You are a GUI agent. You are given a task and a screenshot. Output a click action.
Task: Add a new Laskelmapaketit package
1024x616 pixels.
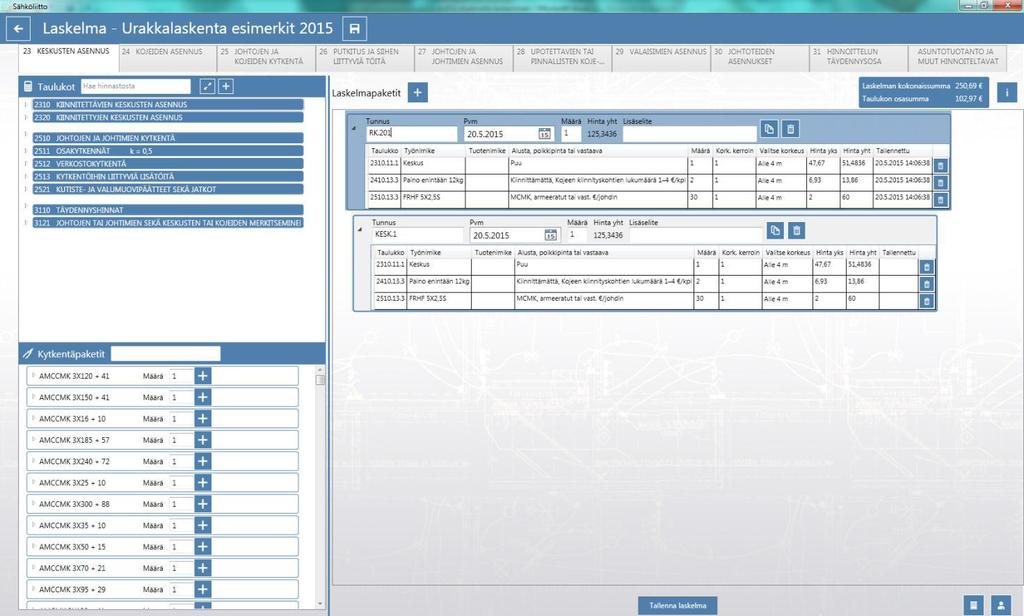[x=417, y=93]
